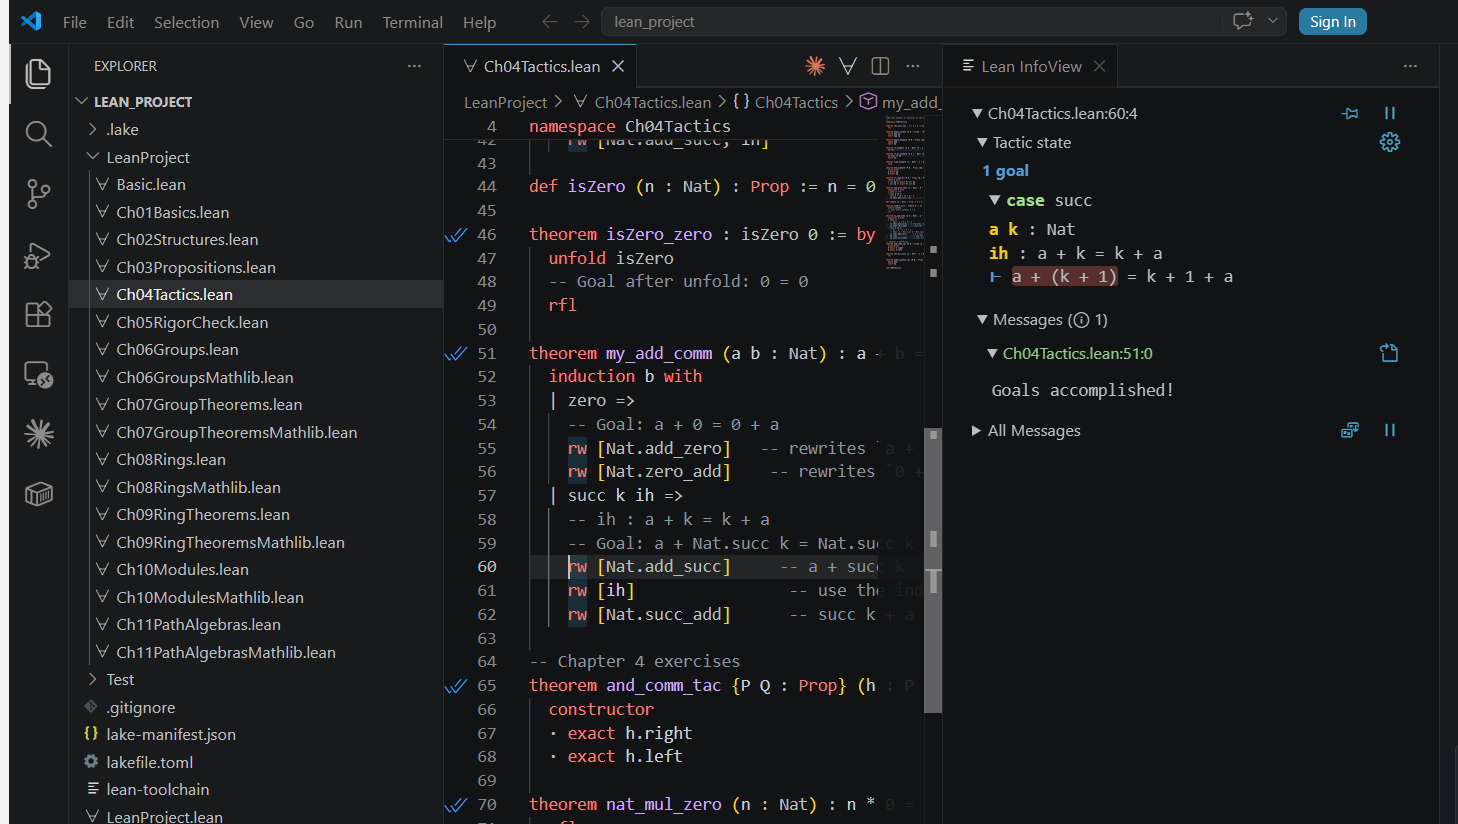Open the chat icon in the title bar
The image size is (1458, 824).
(1243, 21)
